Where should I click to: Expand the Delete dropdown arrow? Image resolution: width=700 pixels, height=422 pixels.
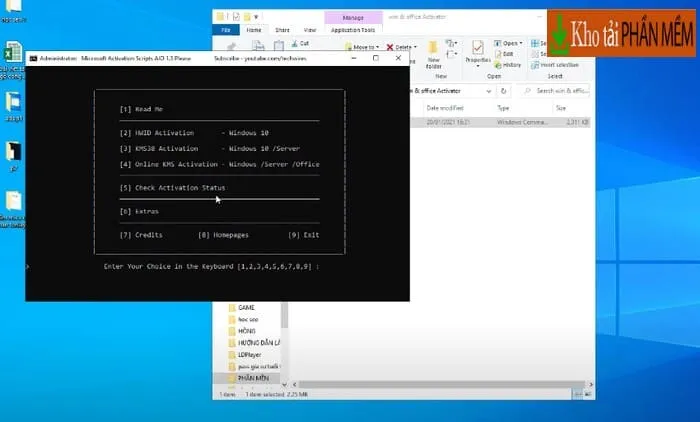tap(415, 47)
